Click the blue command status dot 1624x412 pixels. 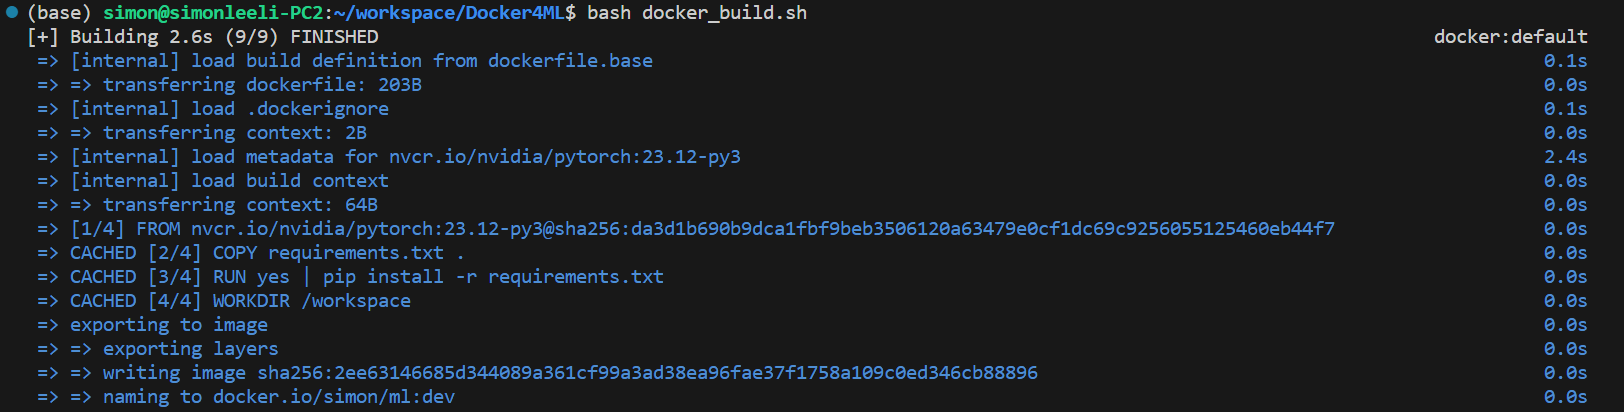(12, 12)
